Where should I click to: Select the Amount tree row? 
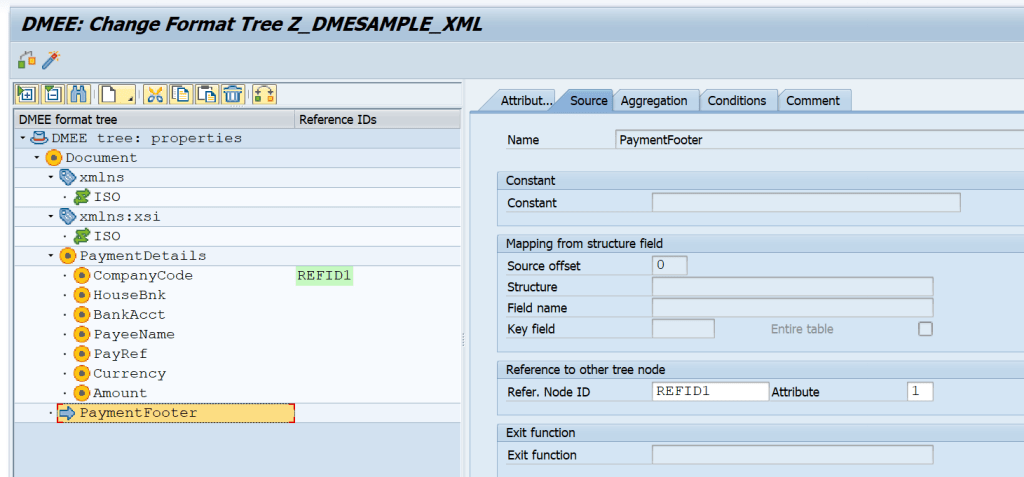pos(238,393)
